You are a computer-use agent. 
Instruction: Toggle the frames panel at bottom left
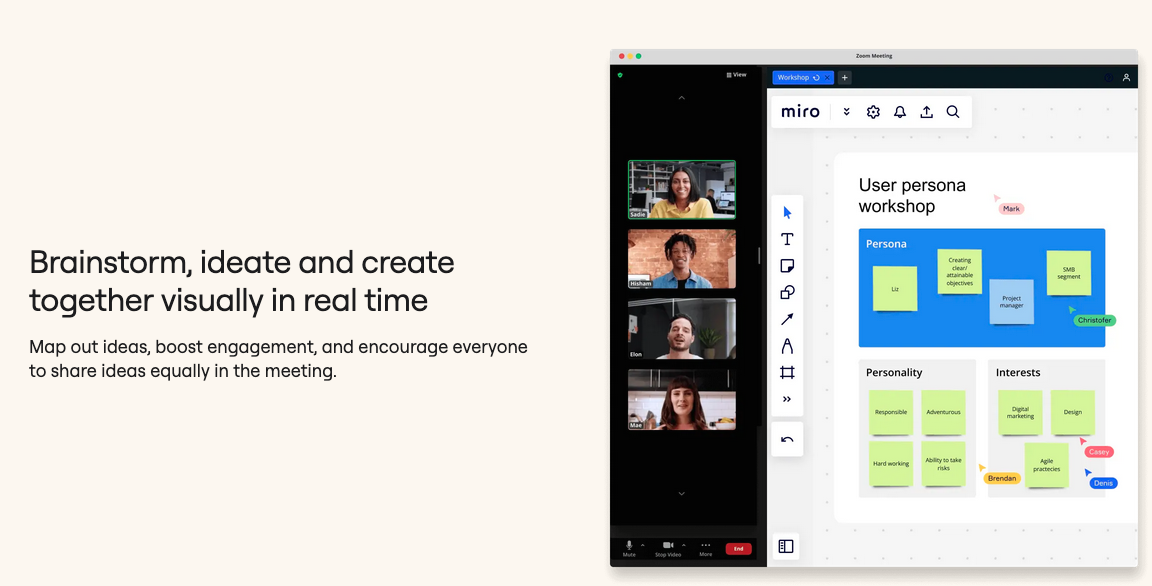pos(787,546)
